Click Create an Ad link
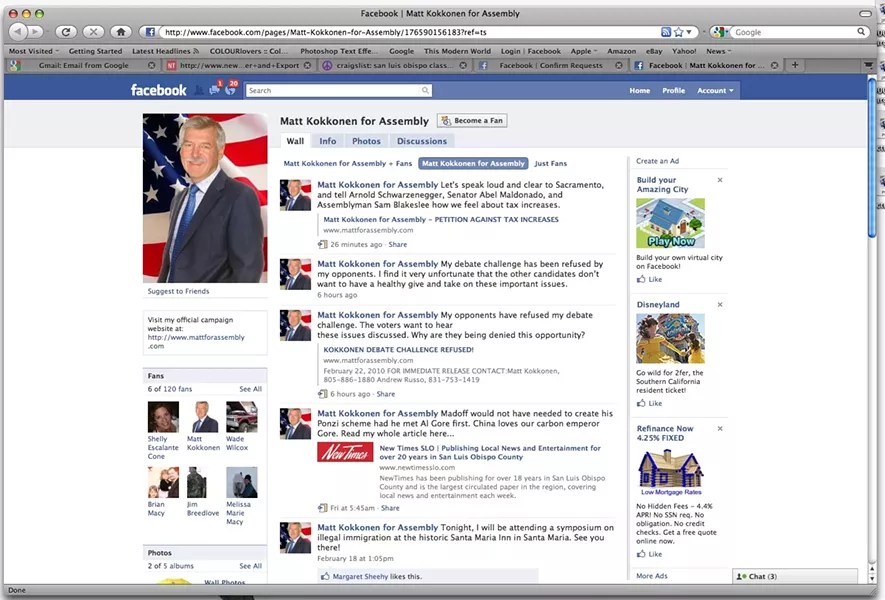 pos(658,161)
